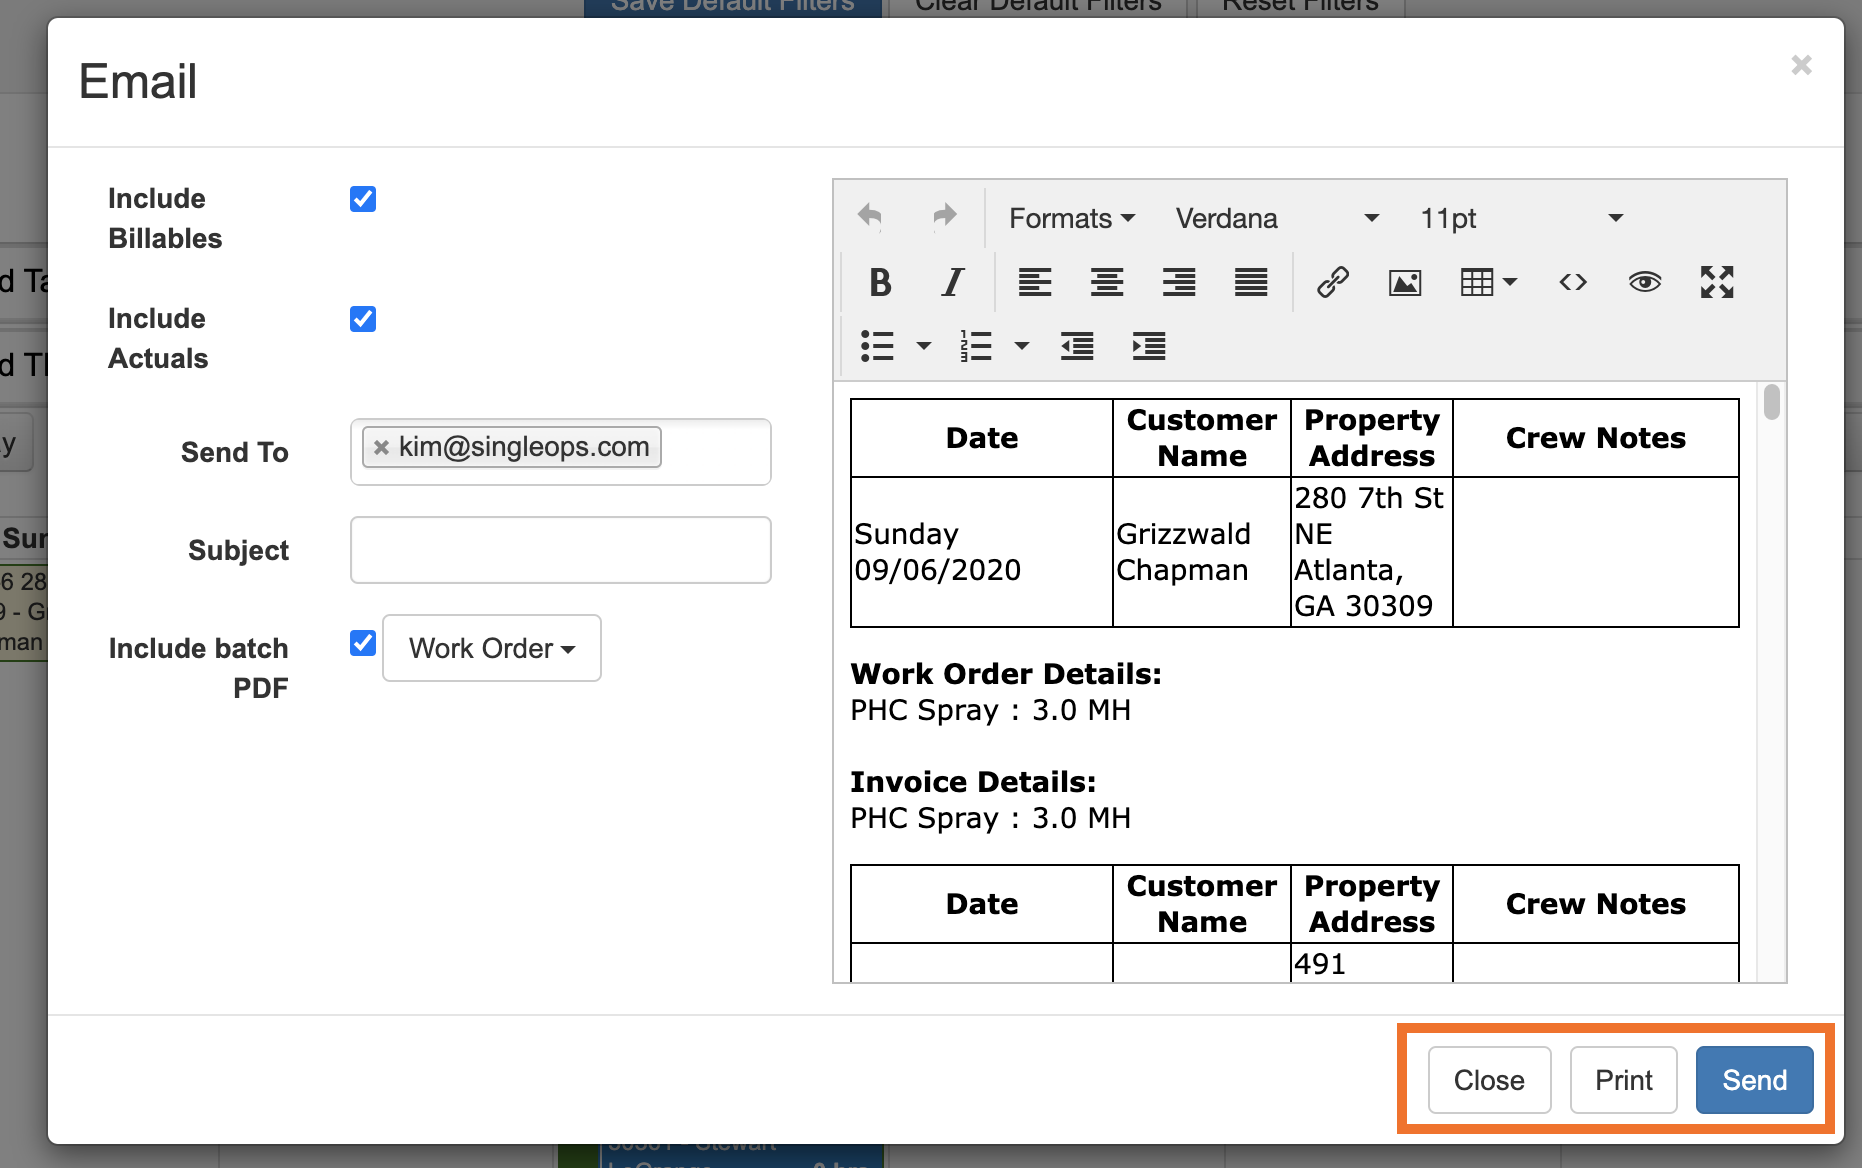Click the insert link icon
The width and height of the screenshot is (1862, 1168).
point(1332,283)
